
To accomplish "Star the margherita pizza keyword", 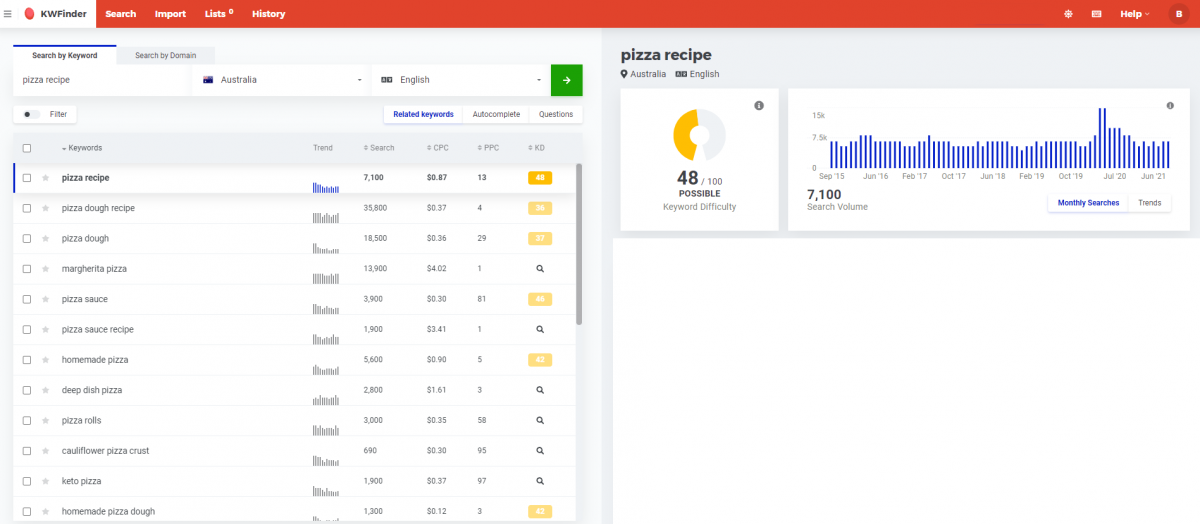I will click(x=45, y=269).
